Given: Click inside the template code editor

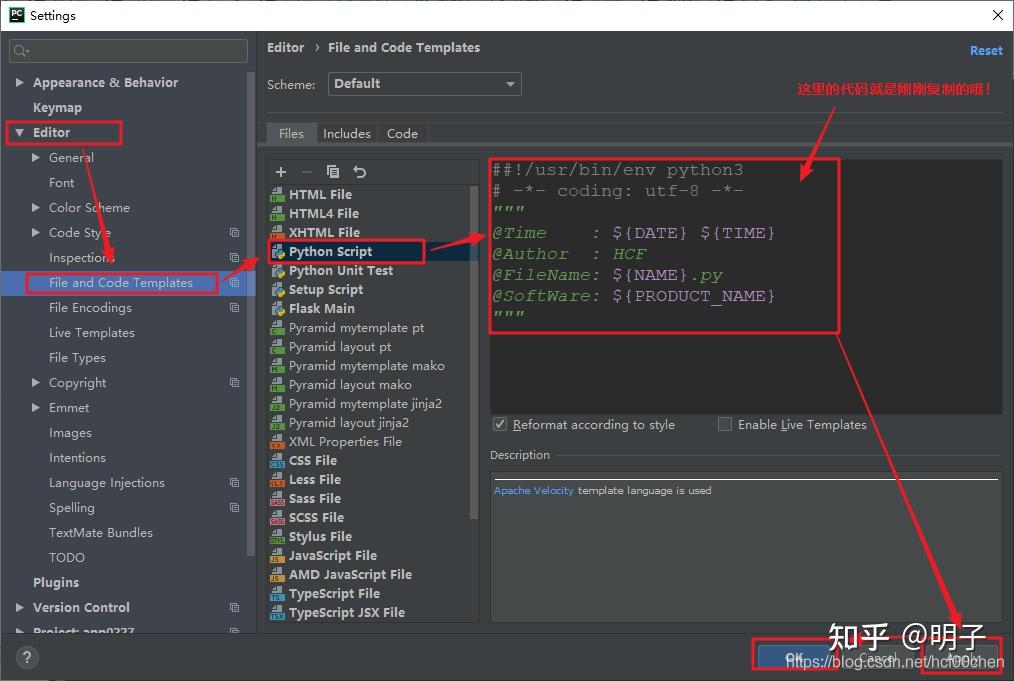Looking at the screenshot, I should pyautogui.click(x=746, y=286).
